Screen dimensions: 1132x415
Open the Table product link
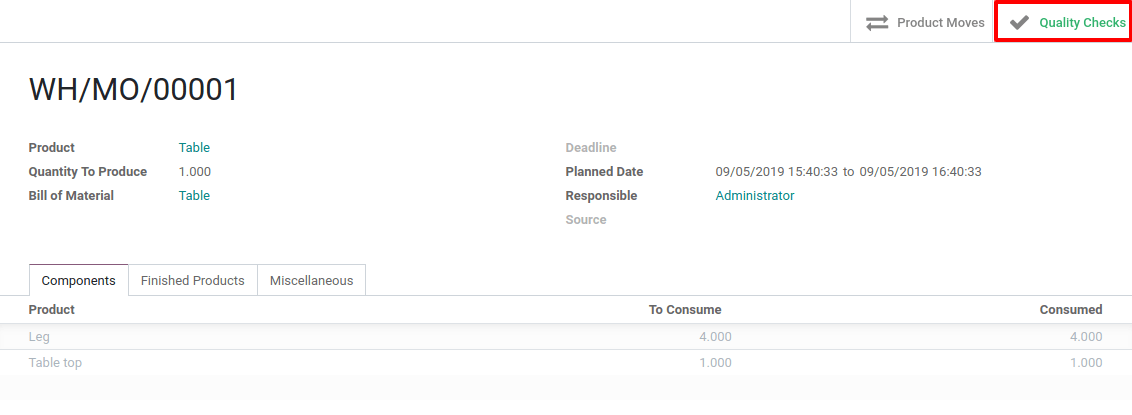click(194, 147)
